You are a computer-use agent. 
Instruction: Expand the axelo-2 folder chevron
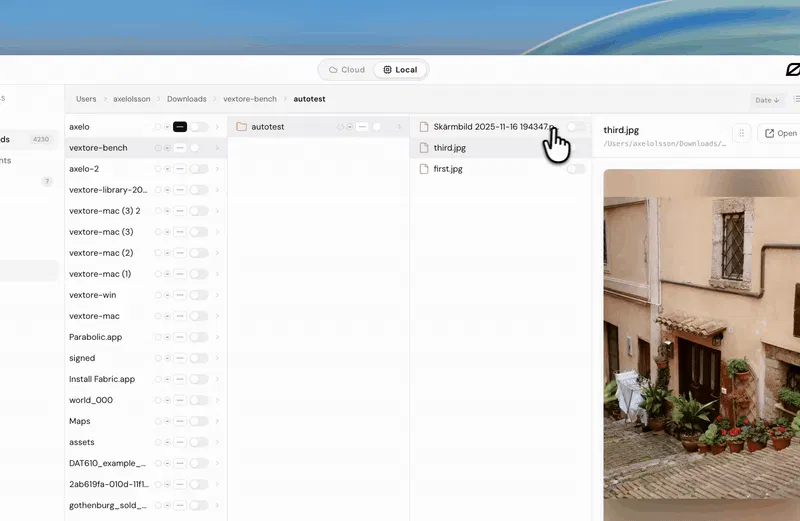click(217, 169)
